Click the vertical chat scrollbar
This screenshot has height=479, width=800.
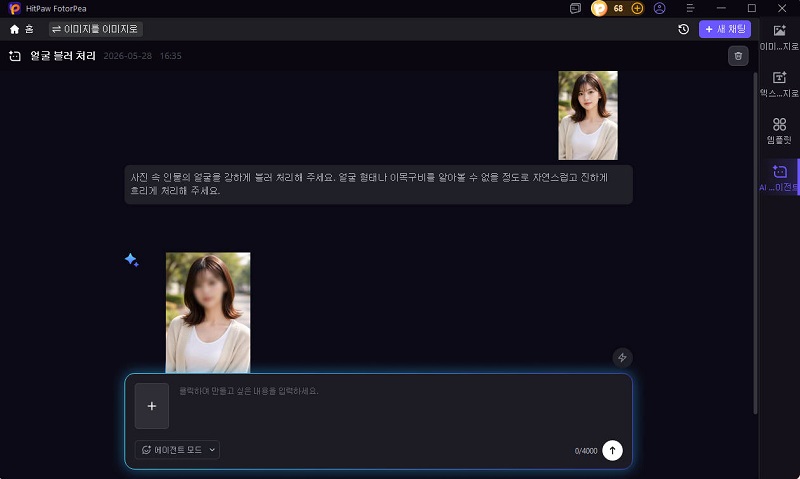point(756,243)
